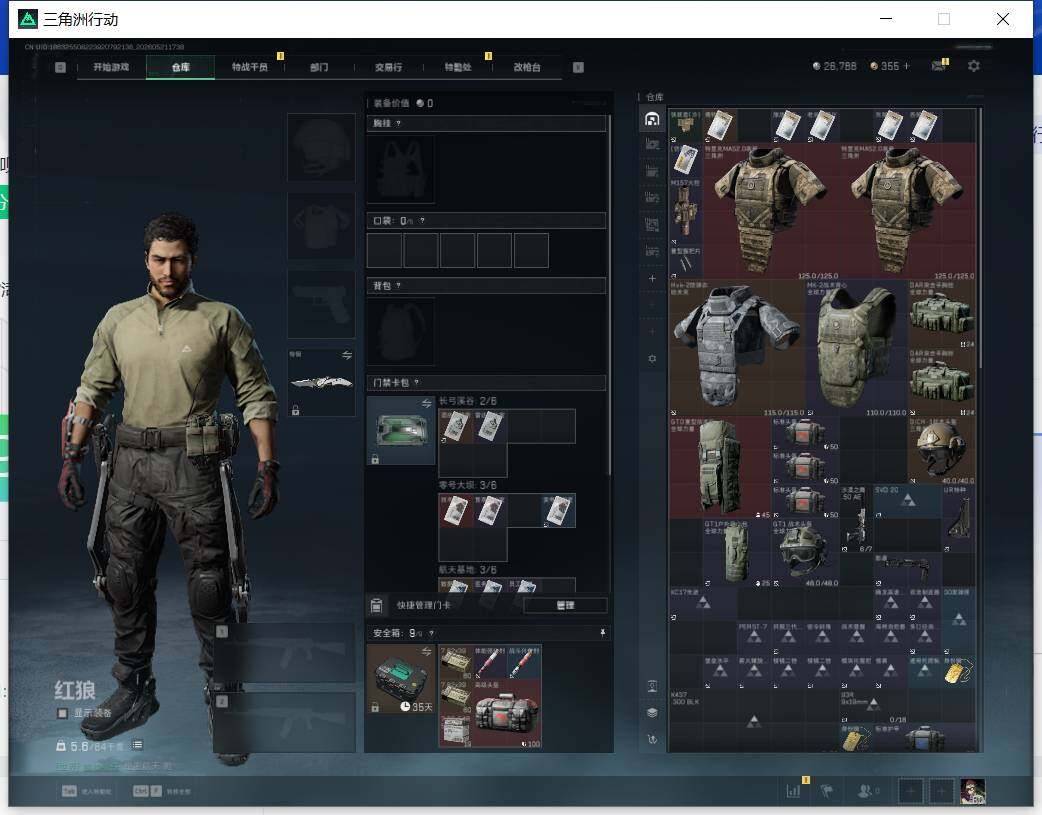Image resolution: width=1042 pixels, height=815 pixels.
Task: Click the list icon beside weight 5.6
Action: [x=137, y=745]
